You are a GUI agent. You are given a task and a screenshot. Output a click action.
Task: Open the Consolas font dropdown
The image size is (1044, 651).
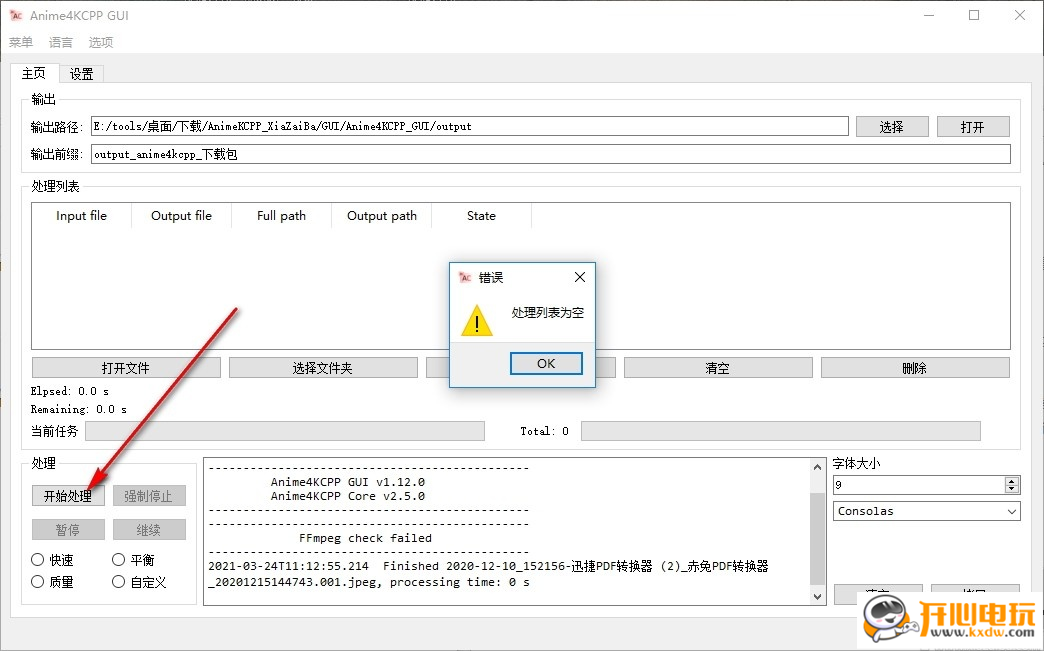click(927, 511)
